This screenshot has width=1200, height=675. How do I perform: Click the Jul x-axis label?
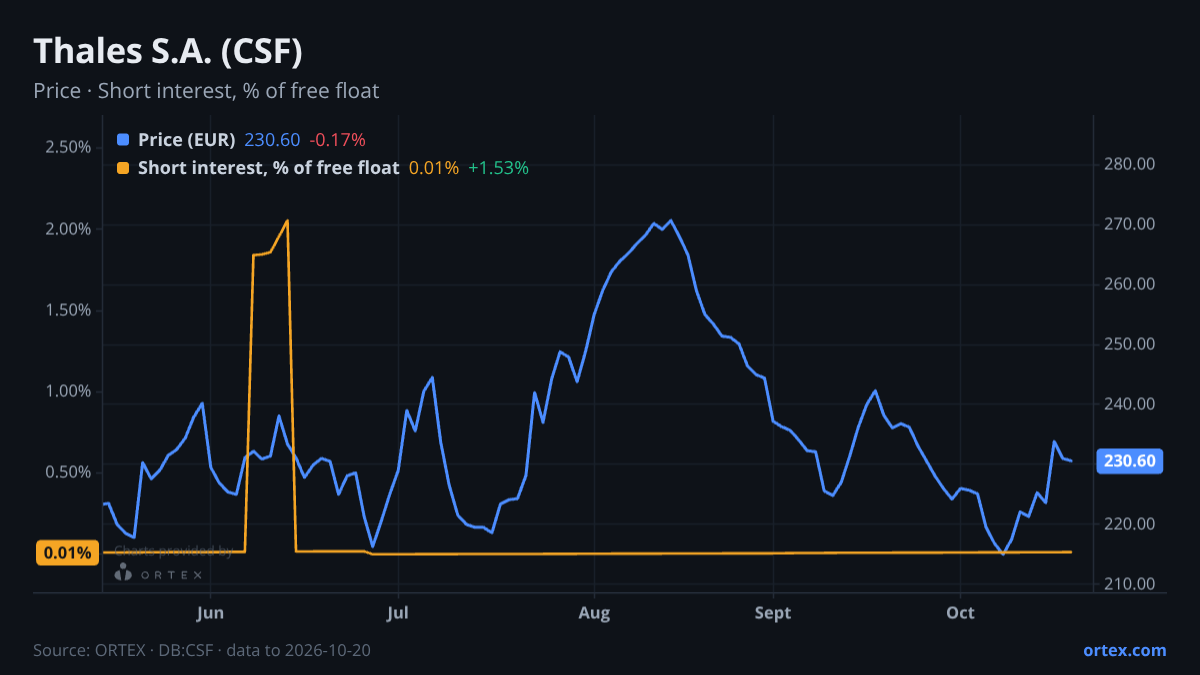398,612
